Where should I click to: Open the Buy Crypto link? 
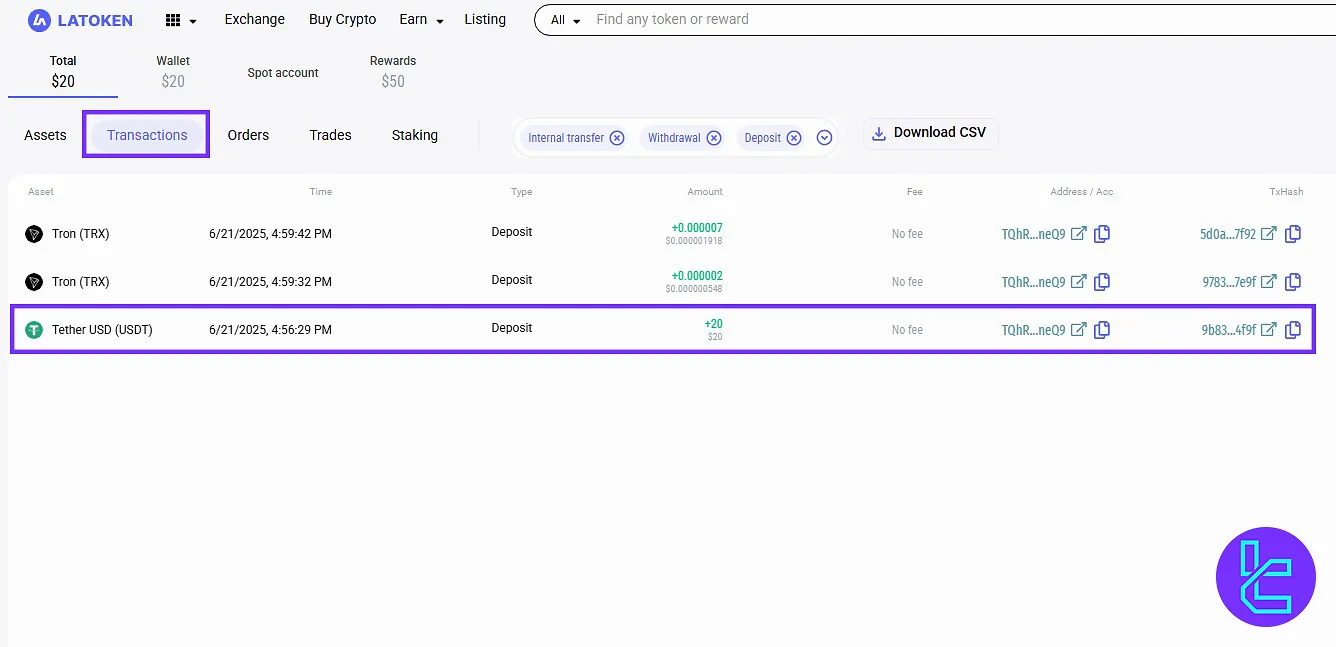point(342,20)
